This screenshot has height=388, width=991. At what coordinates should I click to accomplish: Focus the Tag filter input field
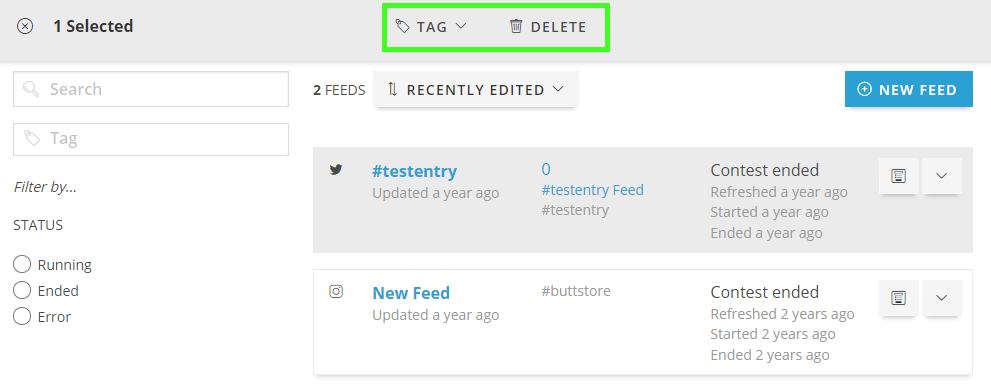(151, 139)
